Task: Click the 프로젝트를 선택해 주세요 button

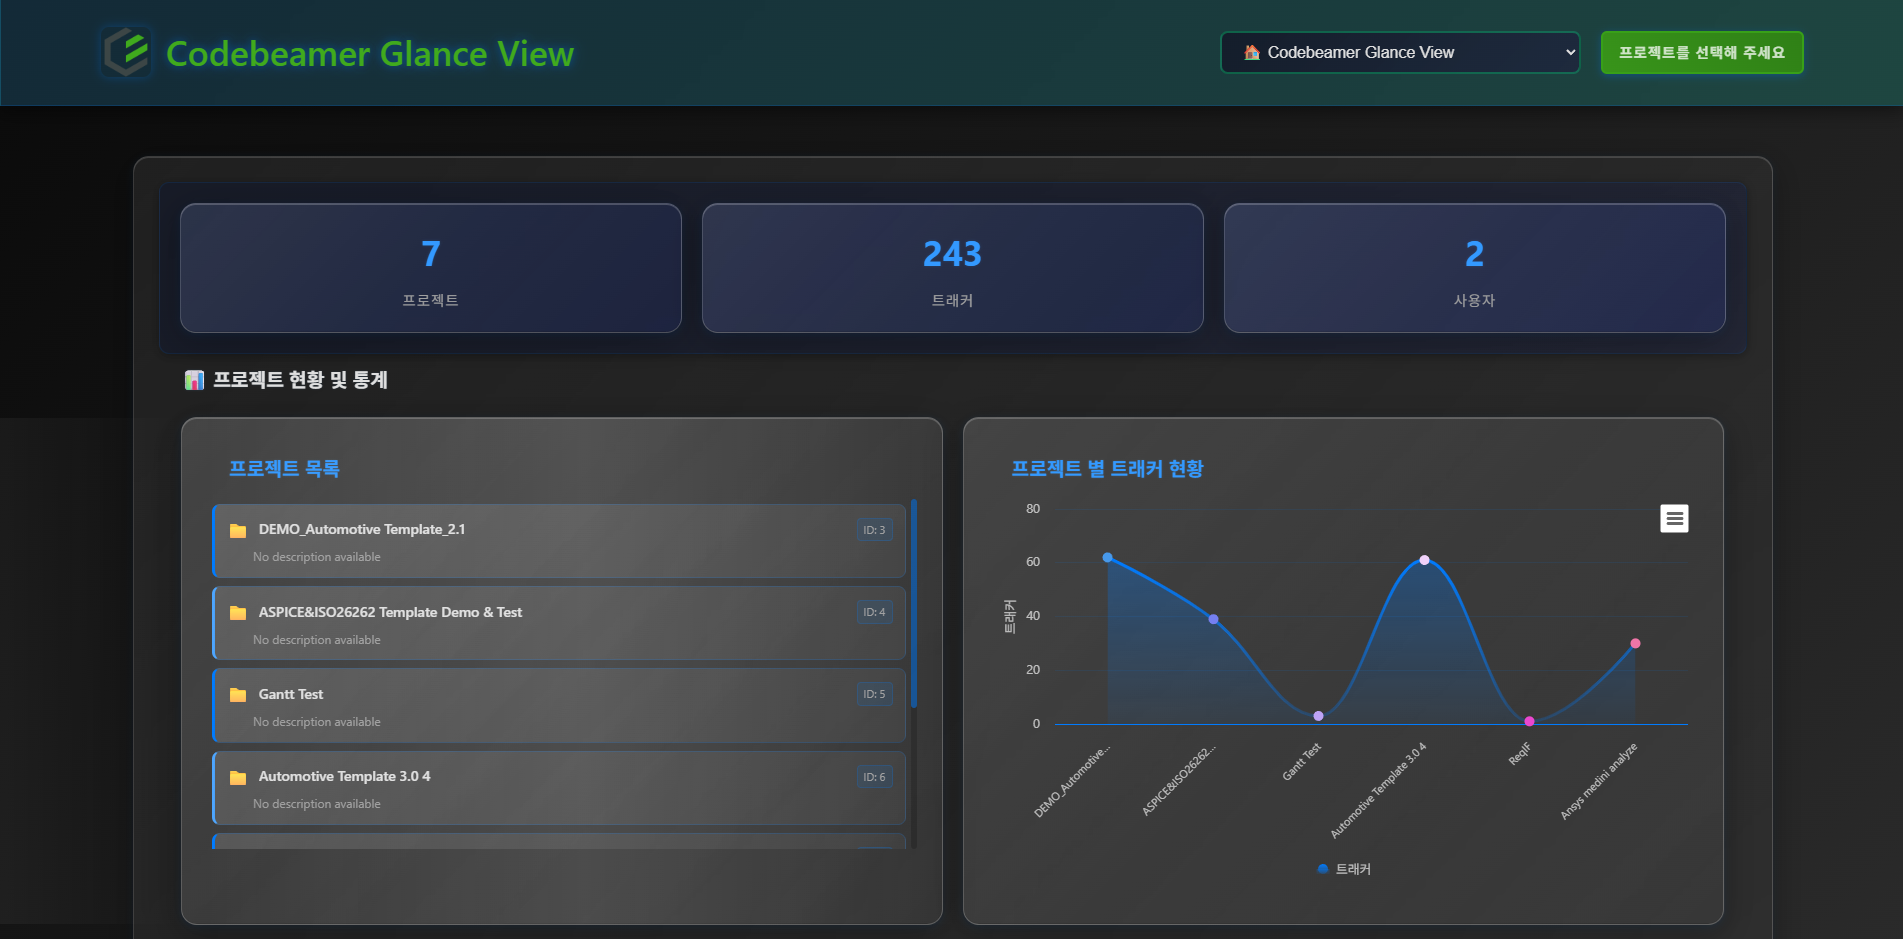Action: point(1701,52)
